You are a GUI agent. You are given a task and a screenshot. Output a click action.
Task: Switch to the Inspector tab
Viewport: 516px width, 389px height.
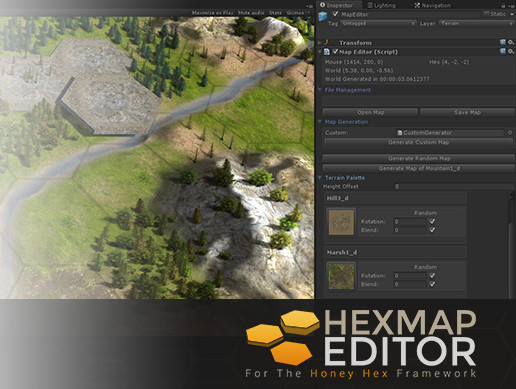coord(339,5)
